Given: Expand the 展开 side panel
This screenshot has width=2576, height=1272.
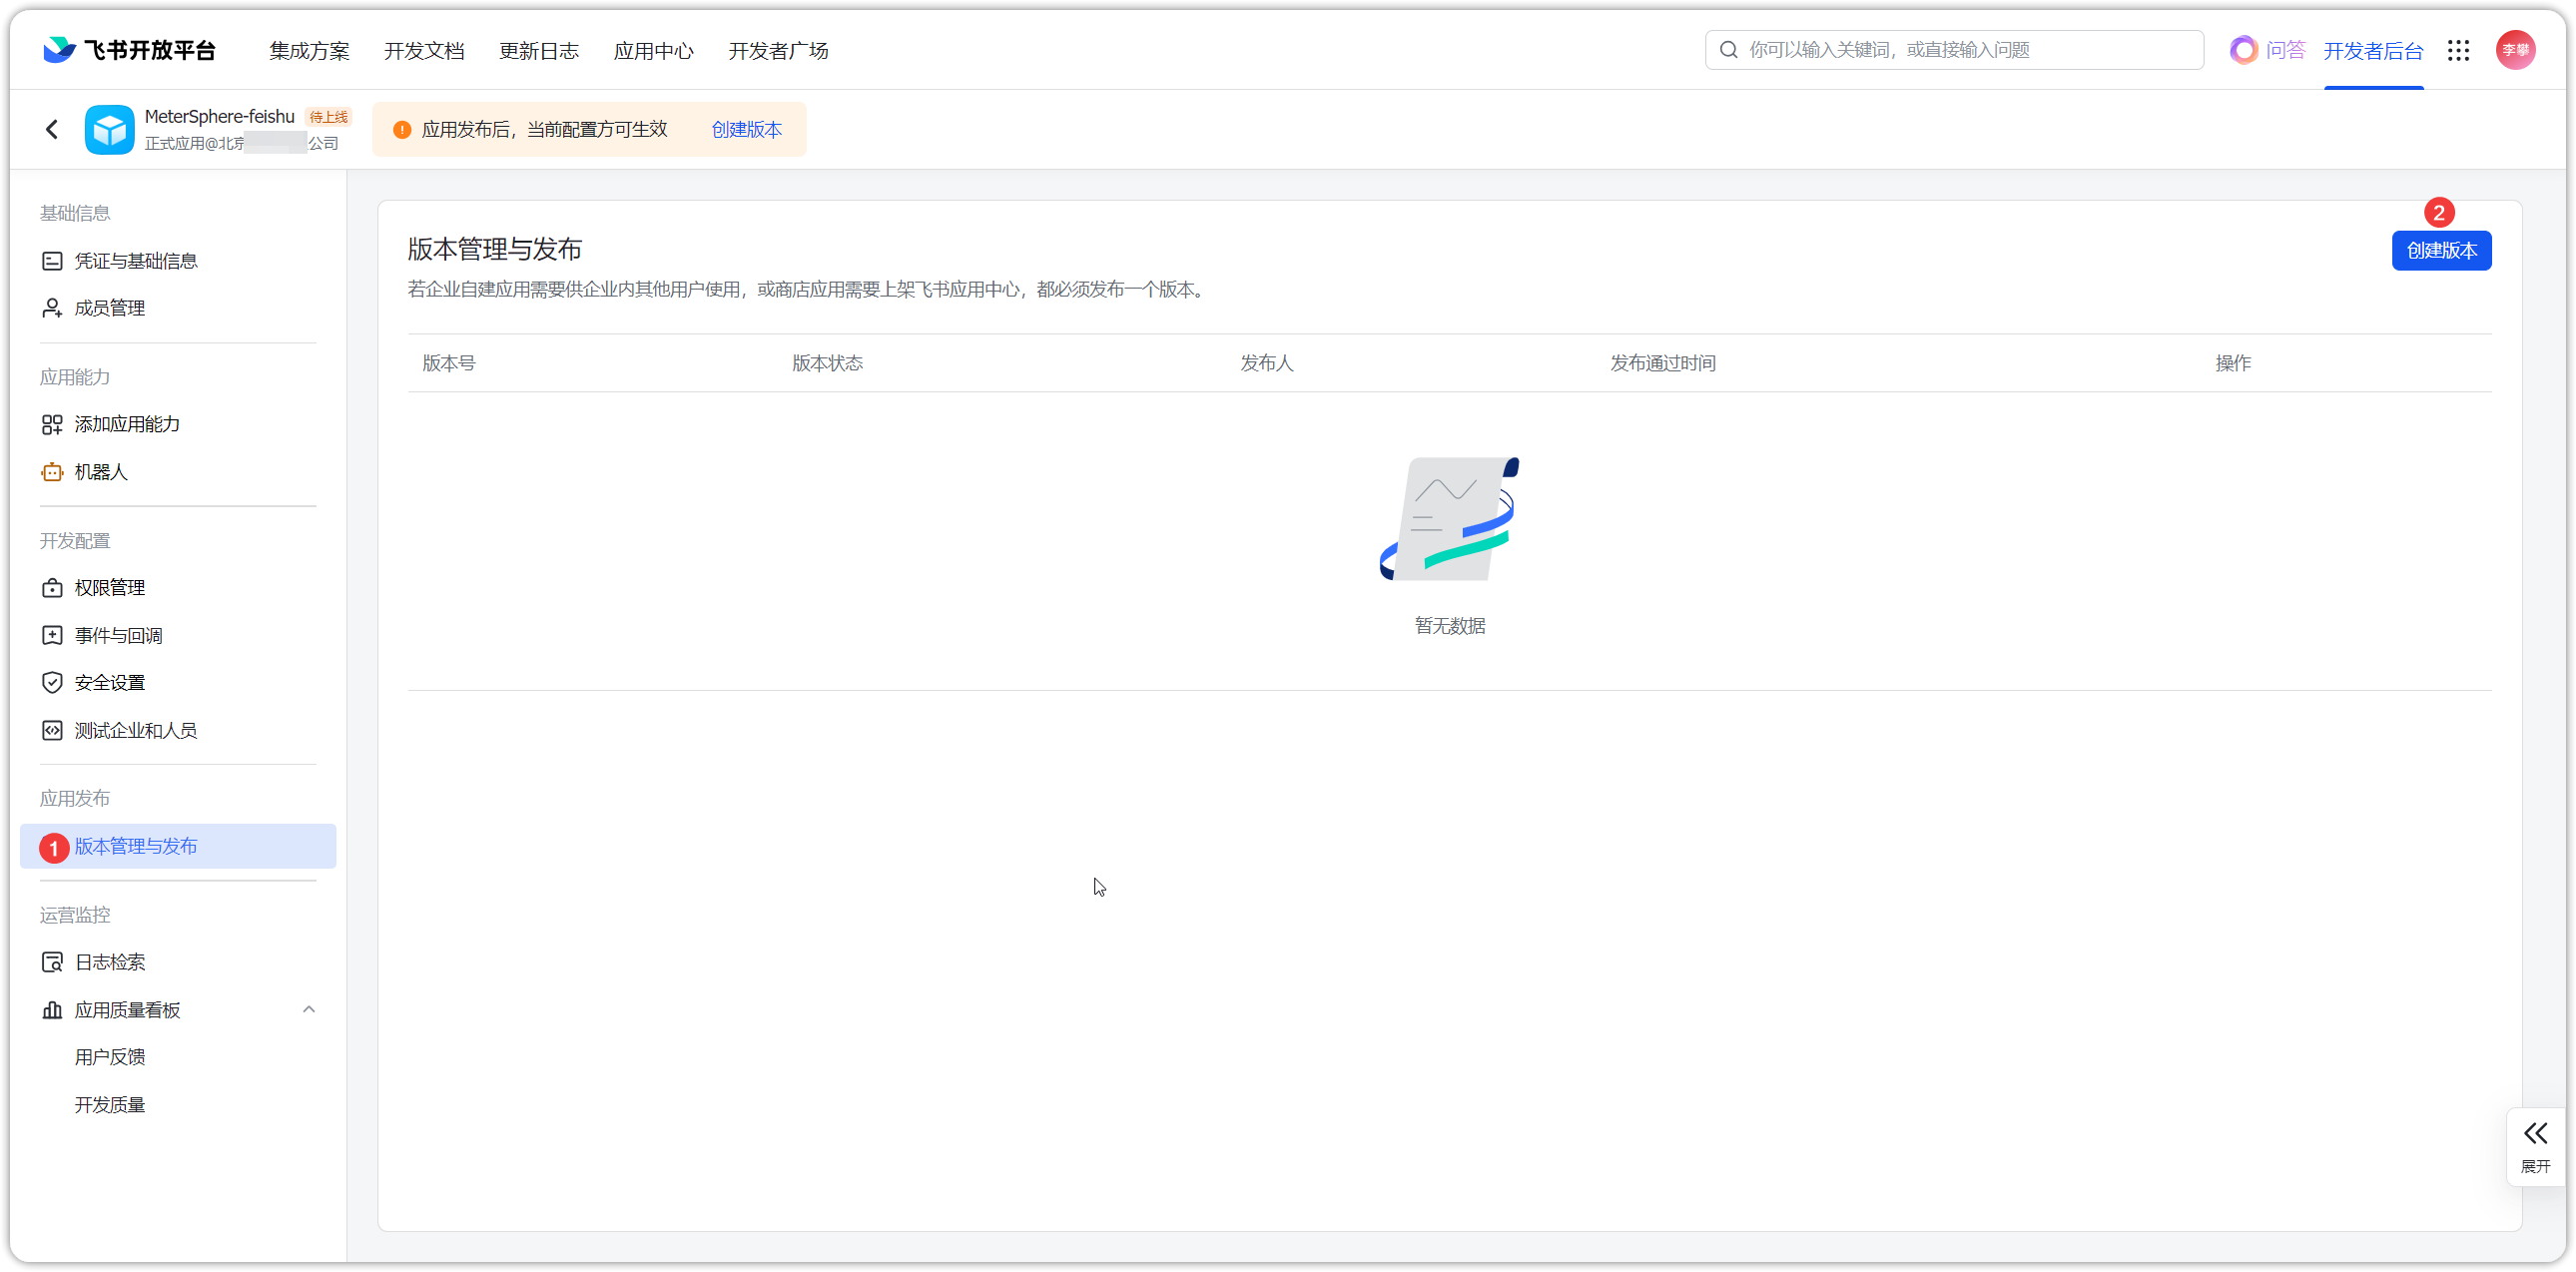Looking at the screenshot, I should point(2535,1146).
